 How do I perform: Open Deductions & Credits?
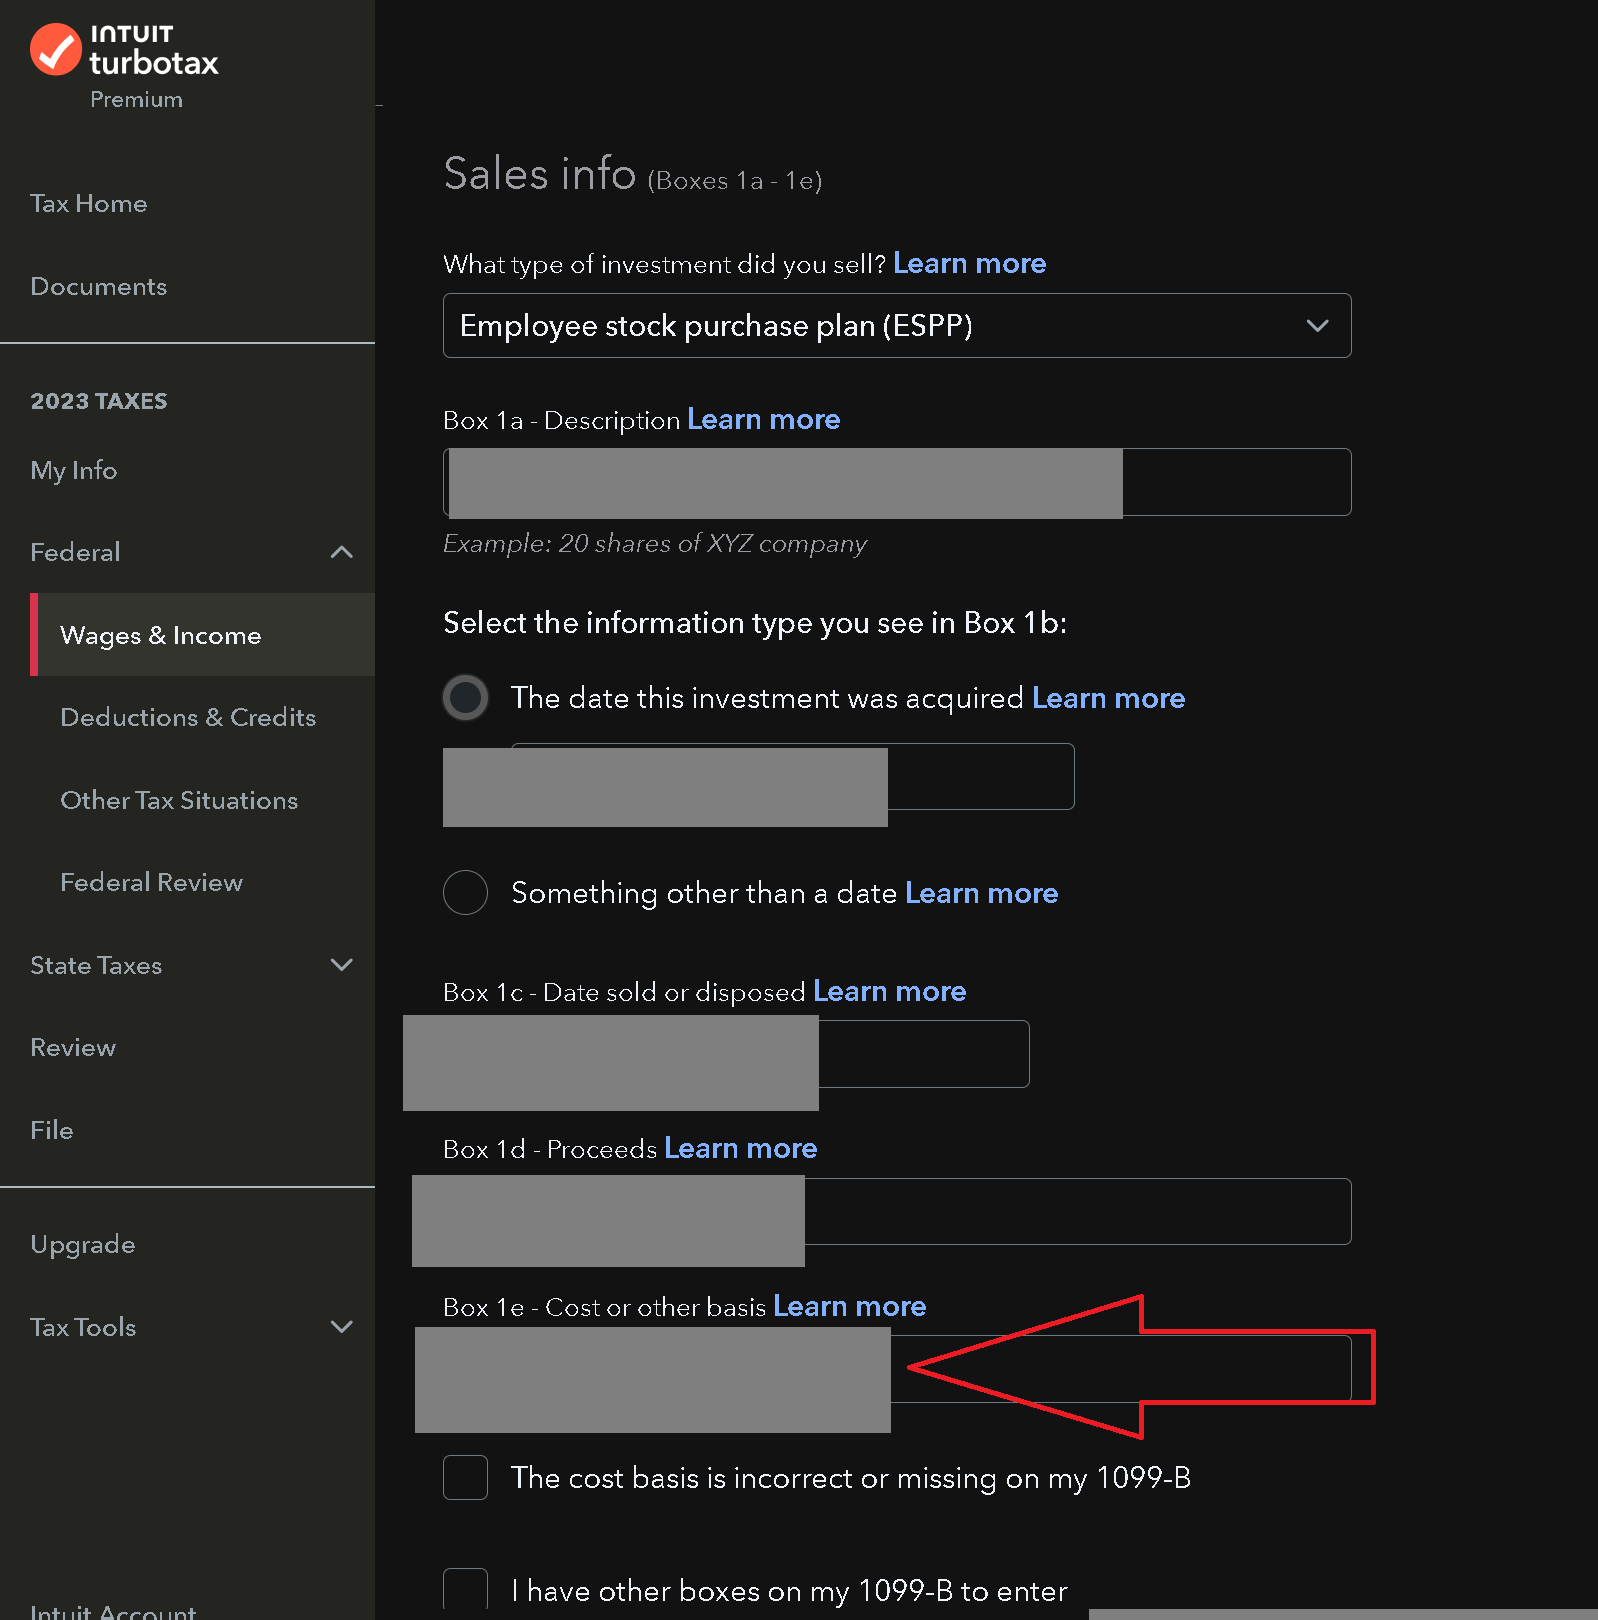click(x=188, y=717)
